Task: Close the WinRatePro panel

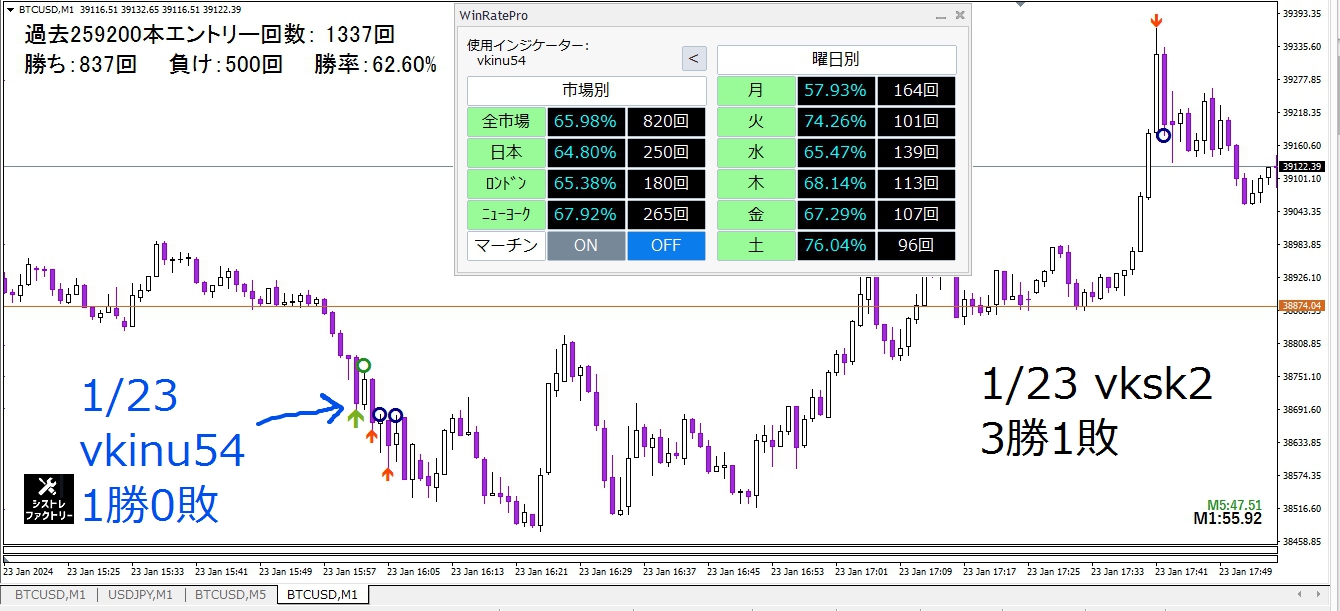Action: [x=960, y=15]
